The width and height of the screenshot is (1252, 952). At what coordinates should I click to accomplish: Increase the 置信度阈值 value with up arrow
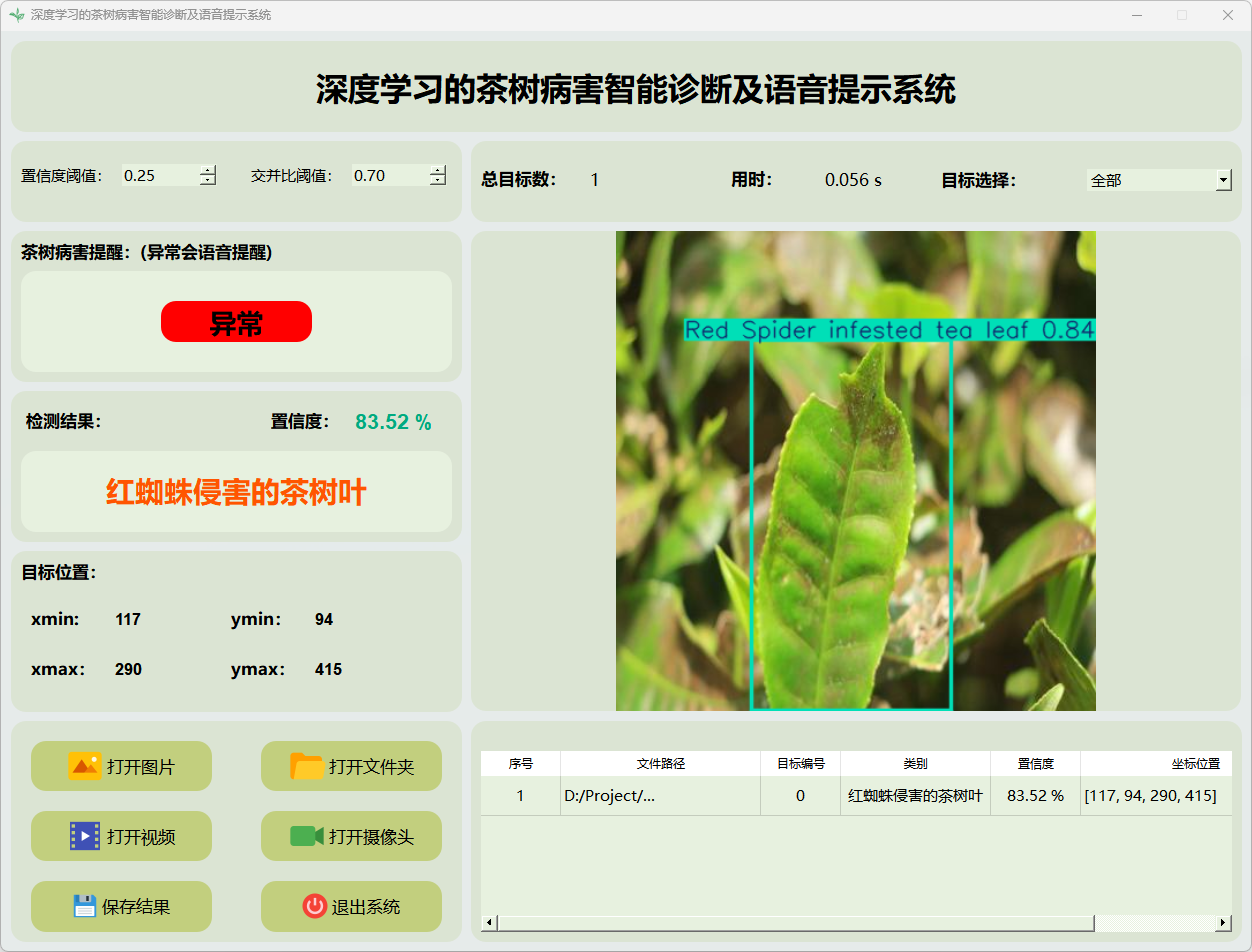pyautogui.click(x=207, y=170)
